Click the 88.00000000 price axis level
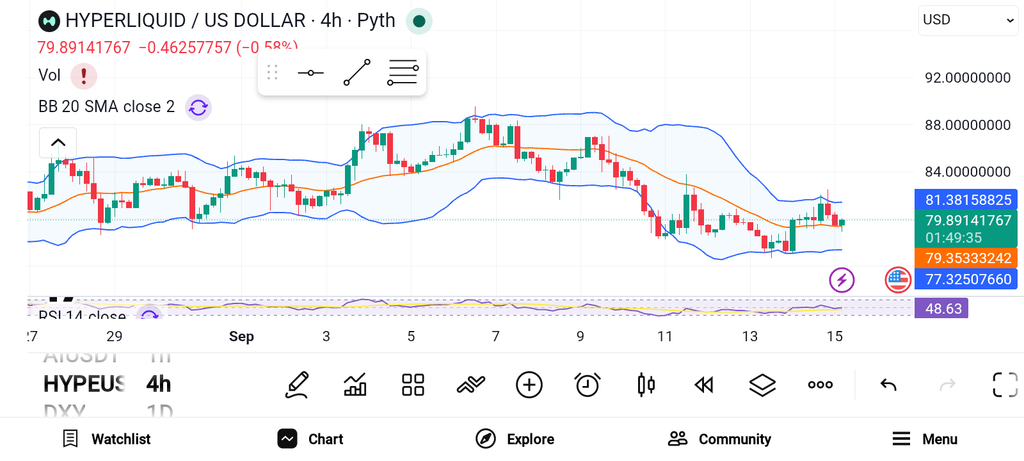The width and height of the screenshot is (1024, 461). (x=967, y=125)
